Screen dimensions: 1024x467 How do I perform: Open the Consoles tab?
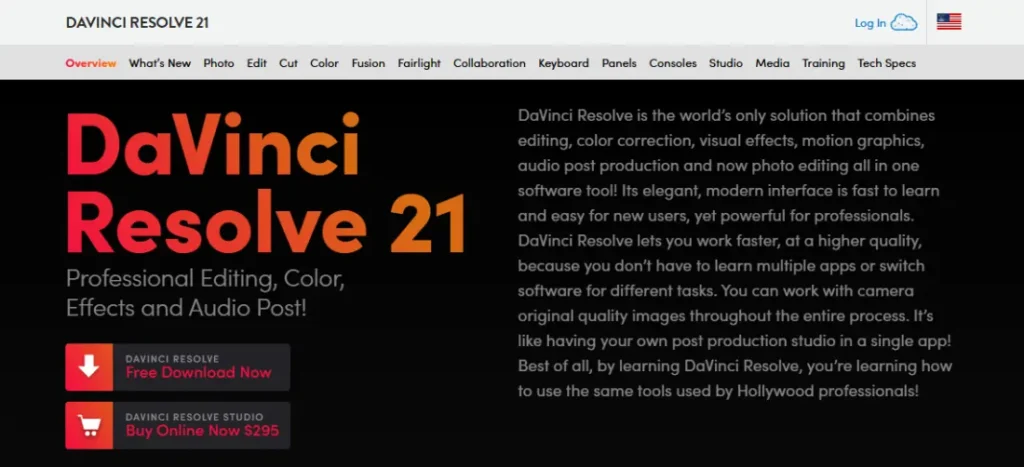click(x=673, y=63)
